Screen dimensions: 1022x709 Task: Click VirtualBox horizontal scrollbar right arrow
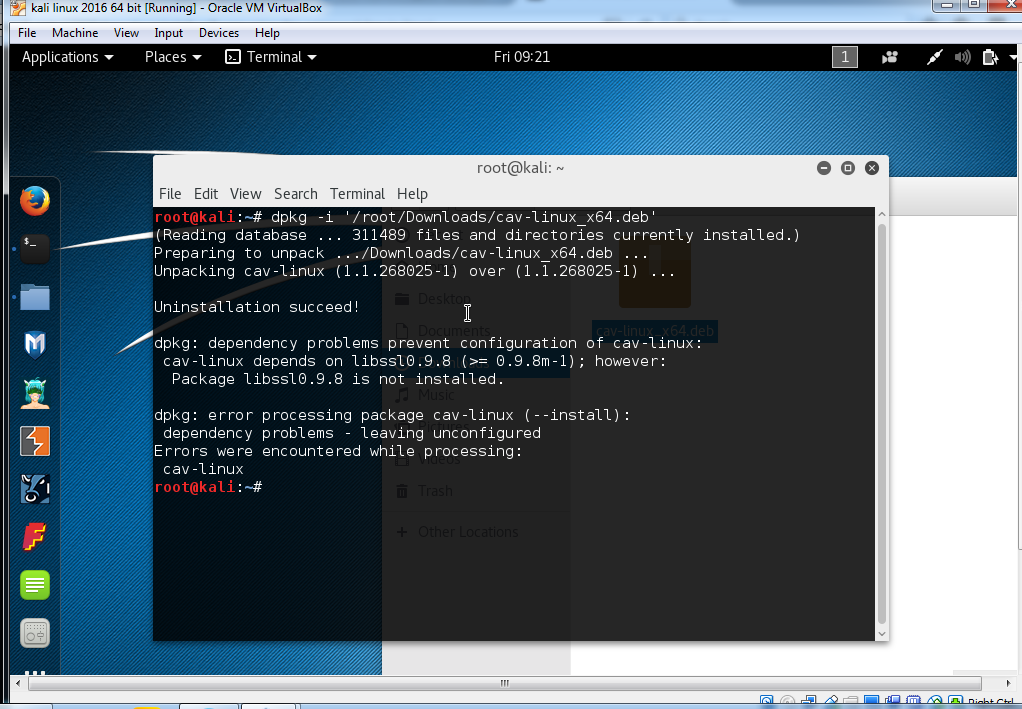tap(1008, 684)
